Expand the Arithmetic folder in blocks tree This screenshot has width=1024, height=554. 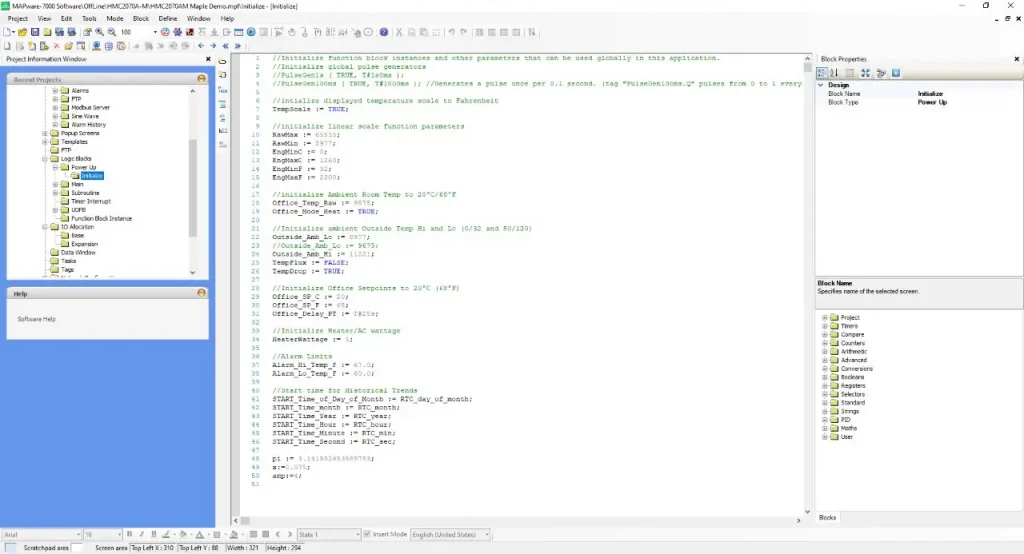coord(825,351)
